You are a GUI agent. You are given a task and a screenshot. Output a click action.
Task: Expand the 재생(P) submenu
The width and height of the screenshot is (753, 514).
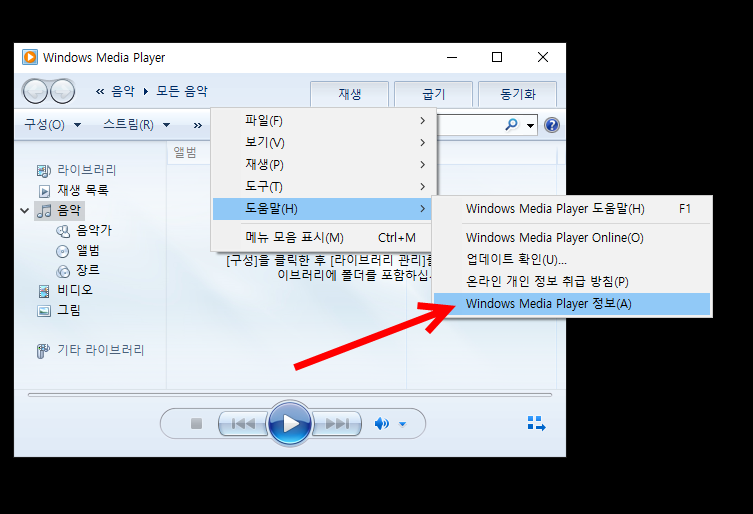pyautogui.click(x=325, y=165)
